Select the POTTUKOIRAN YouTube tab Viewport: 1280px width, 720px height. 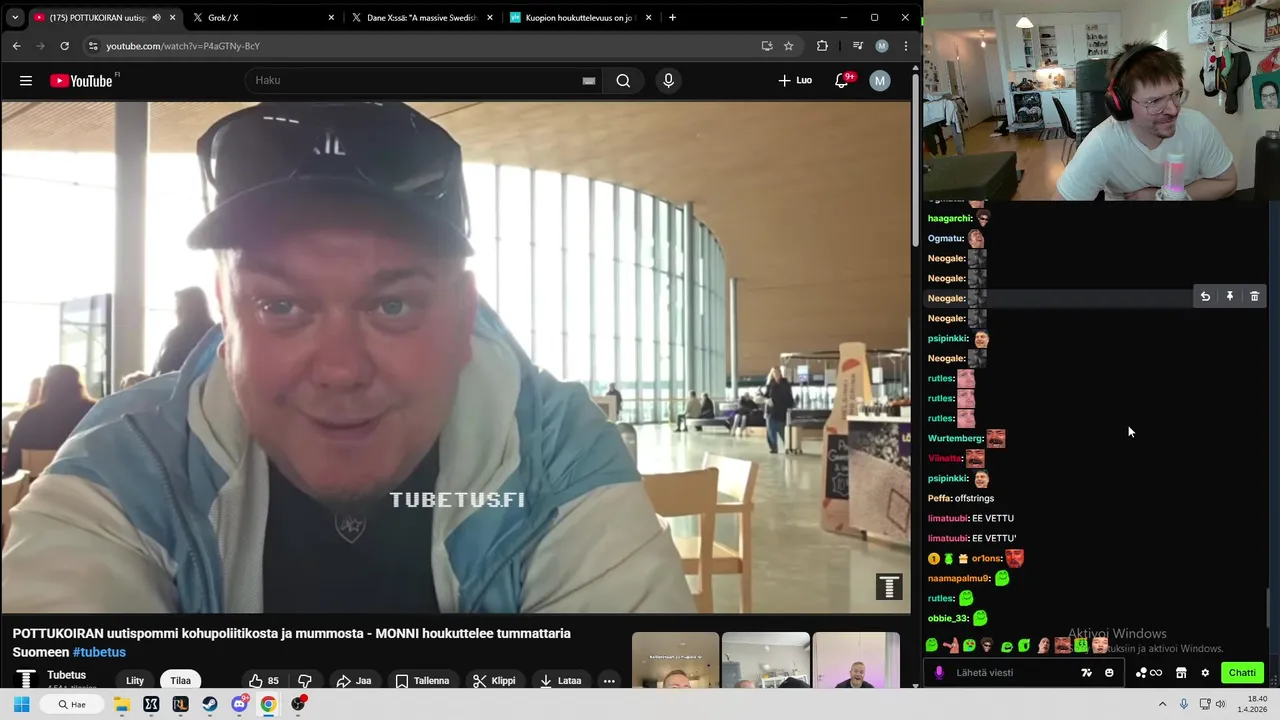105,18
